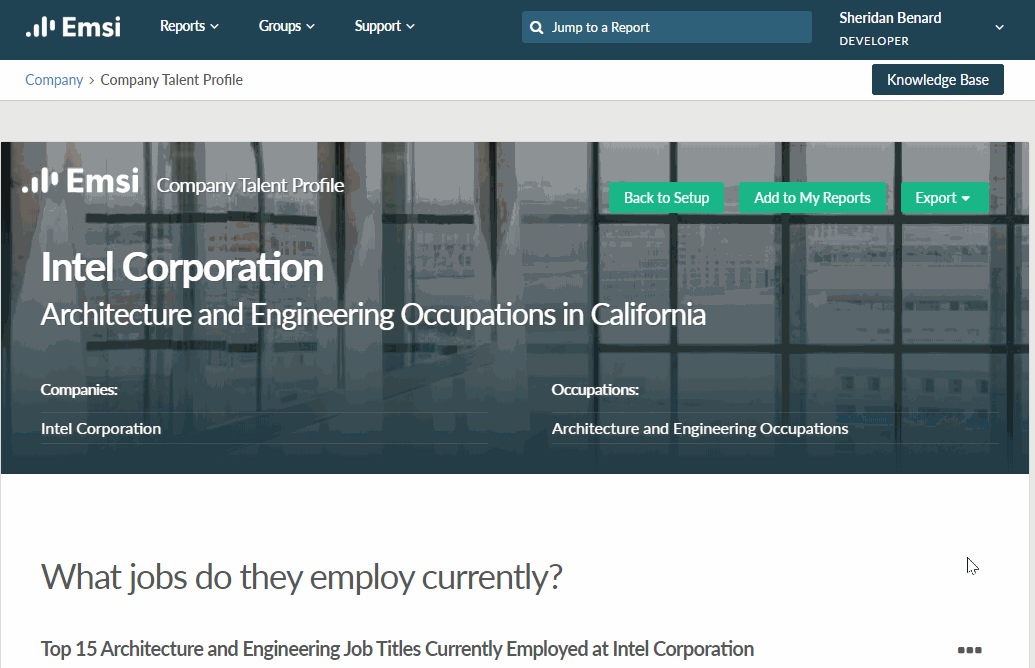1035x668 pixels.
Task: Open the three-dots options for Top 15 Job Titles
Action: (969, 650)
